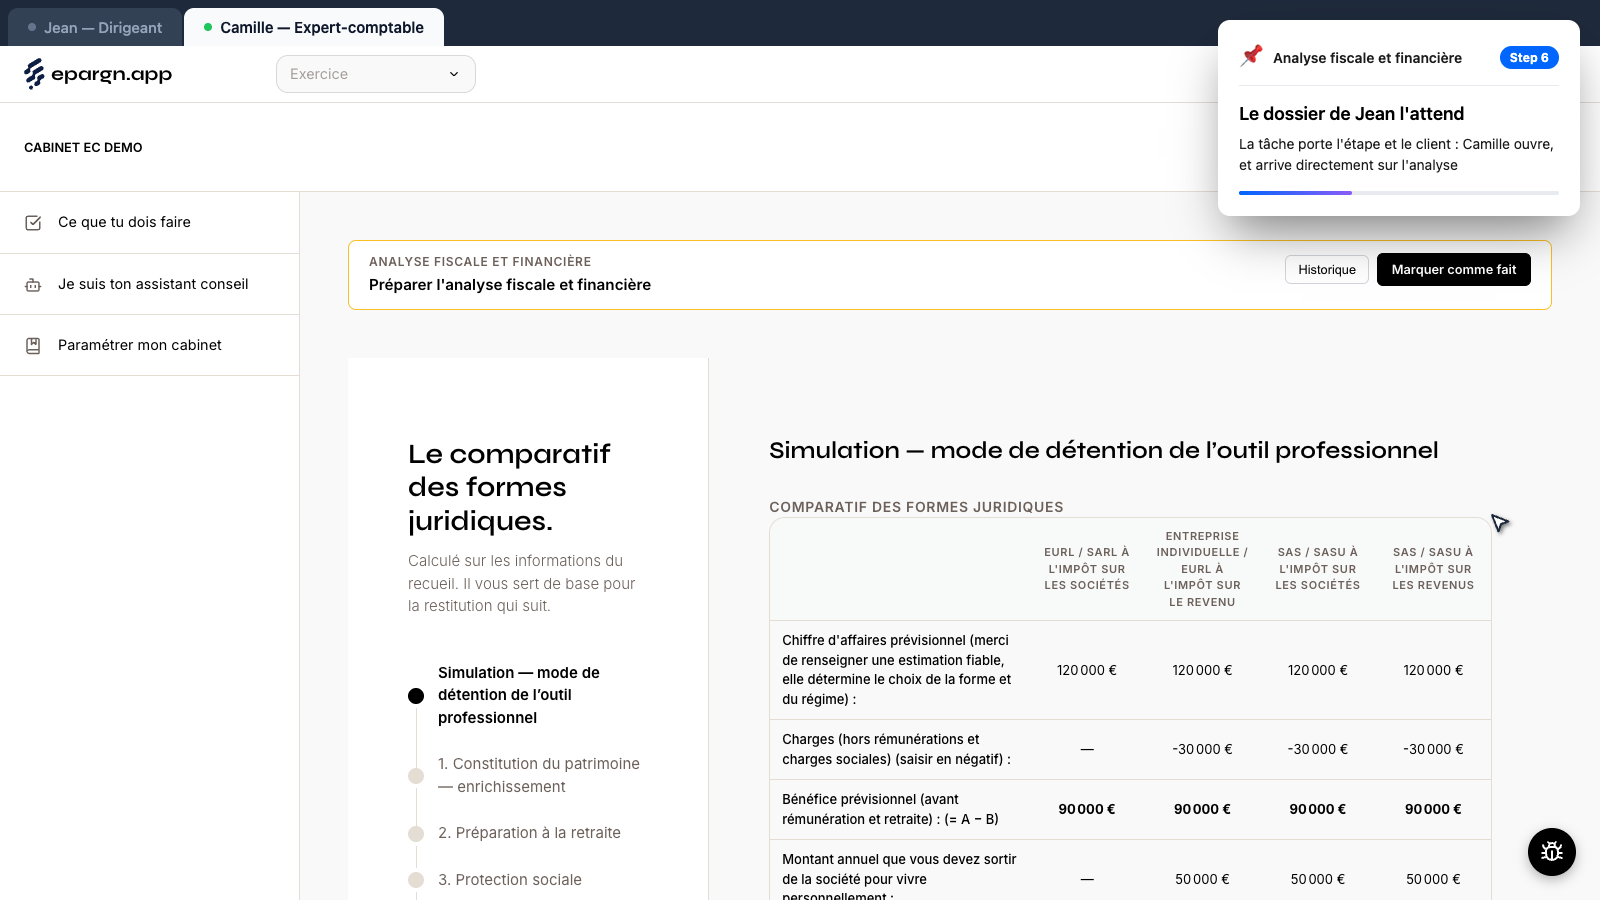Open Je suis ton assistant conseil

point(150,284)
